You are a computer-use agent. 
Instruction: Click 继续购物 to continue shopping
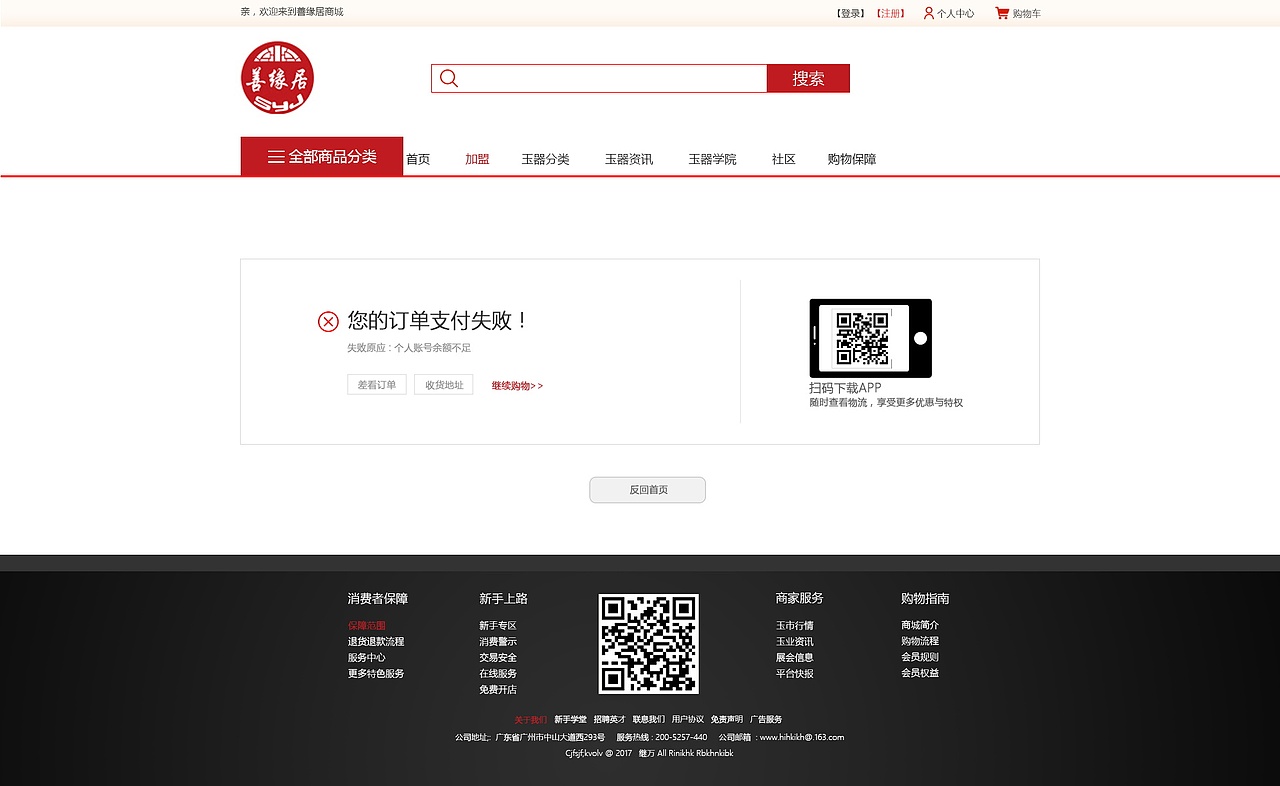512,385
